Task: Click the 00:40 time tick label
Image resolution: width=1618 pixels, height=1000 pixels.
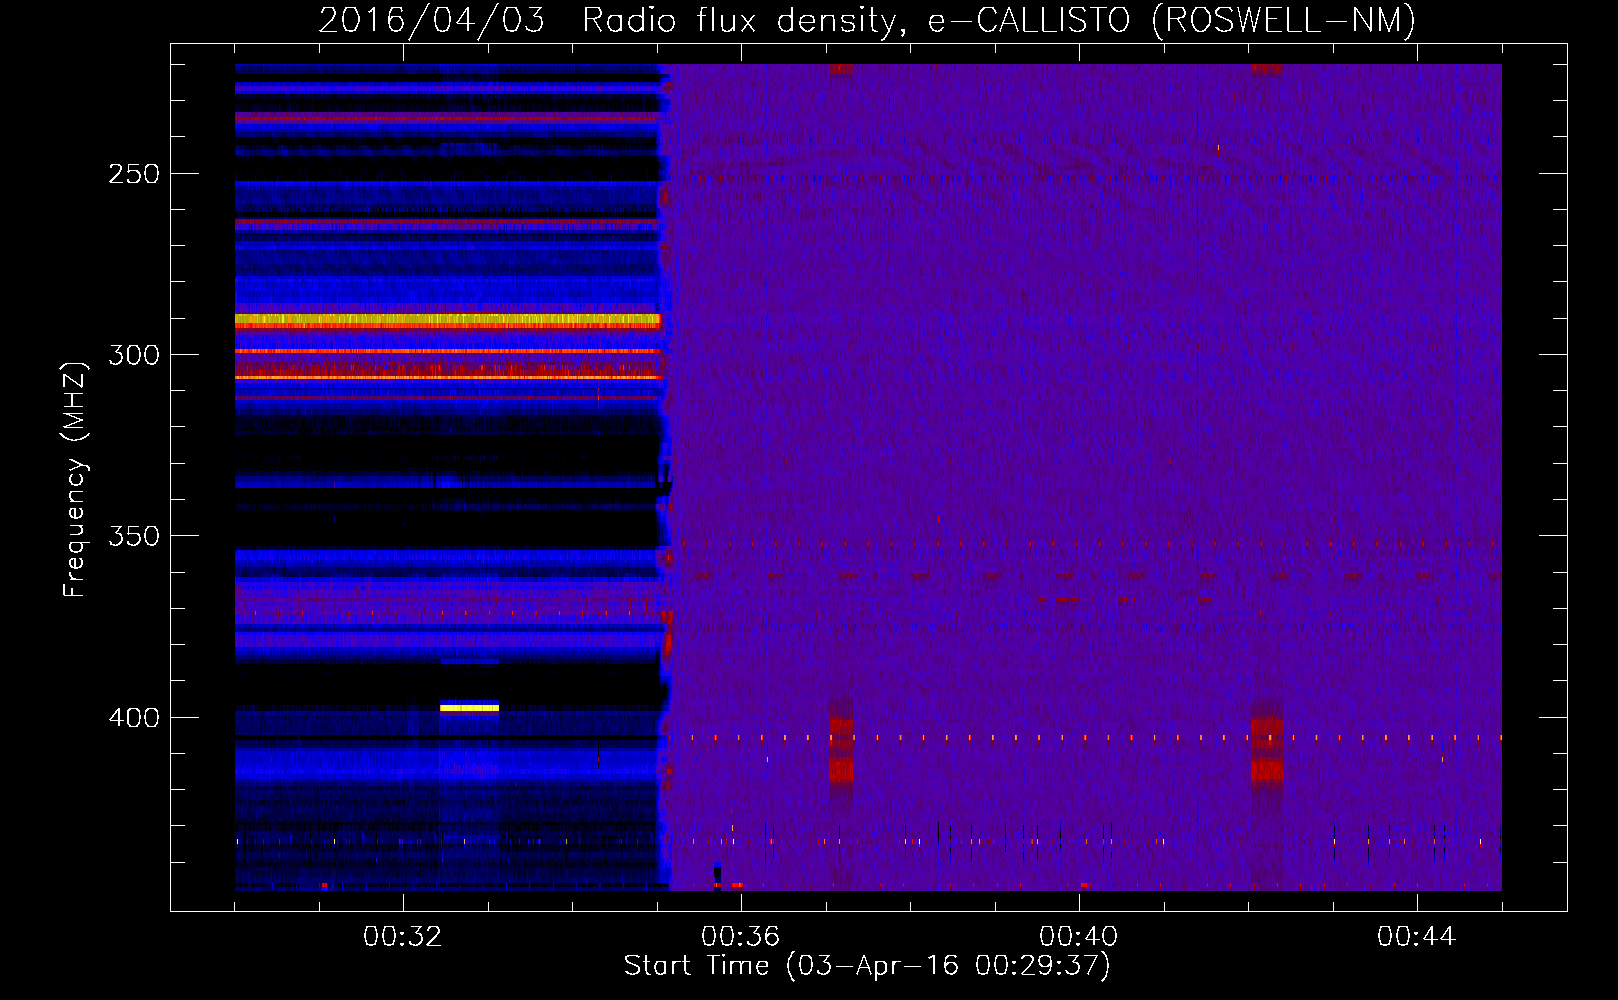Action: (x=1079, y=937)
